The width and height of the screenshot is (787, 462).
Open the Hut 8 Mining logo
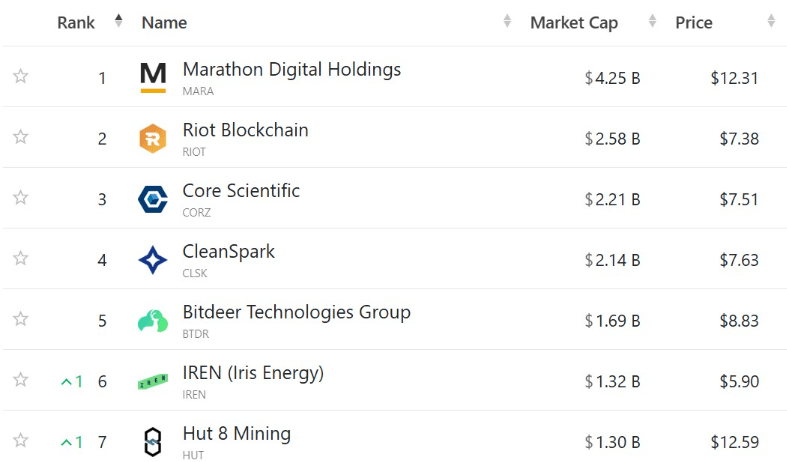click(x=153, y=442)
